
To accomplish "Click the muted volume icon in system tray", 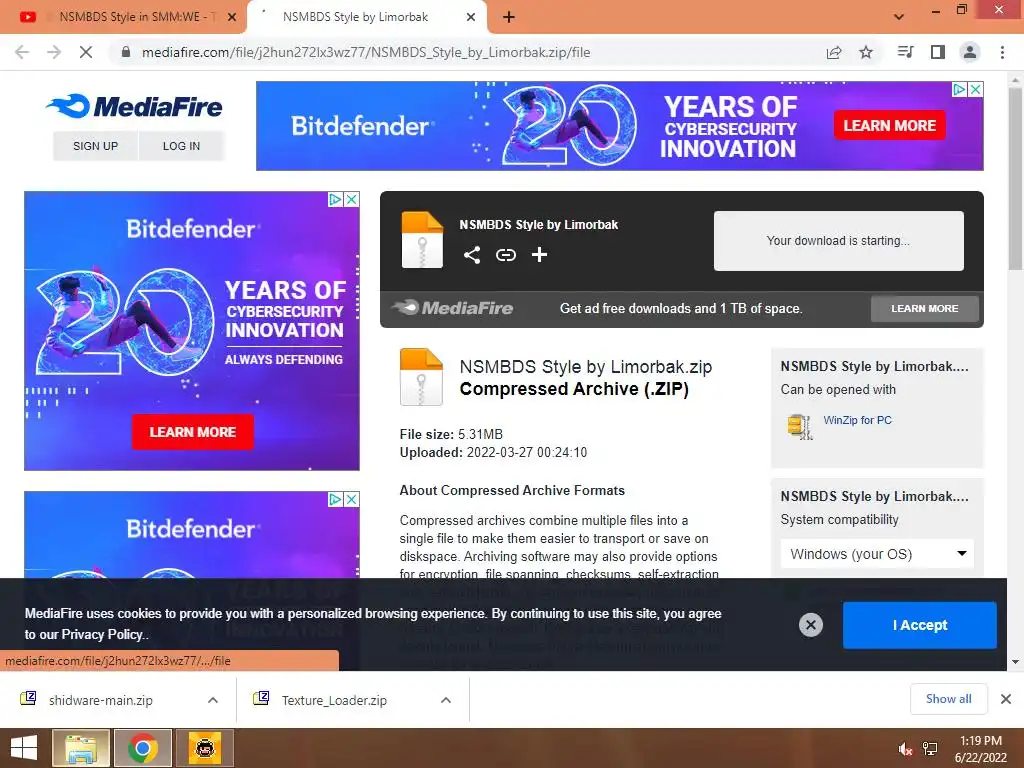I will [905, 749].
